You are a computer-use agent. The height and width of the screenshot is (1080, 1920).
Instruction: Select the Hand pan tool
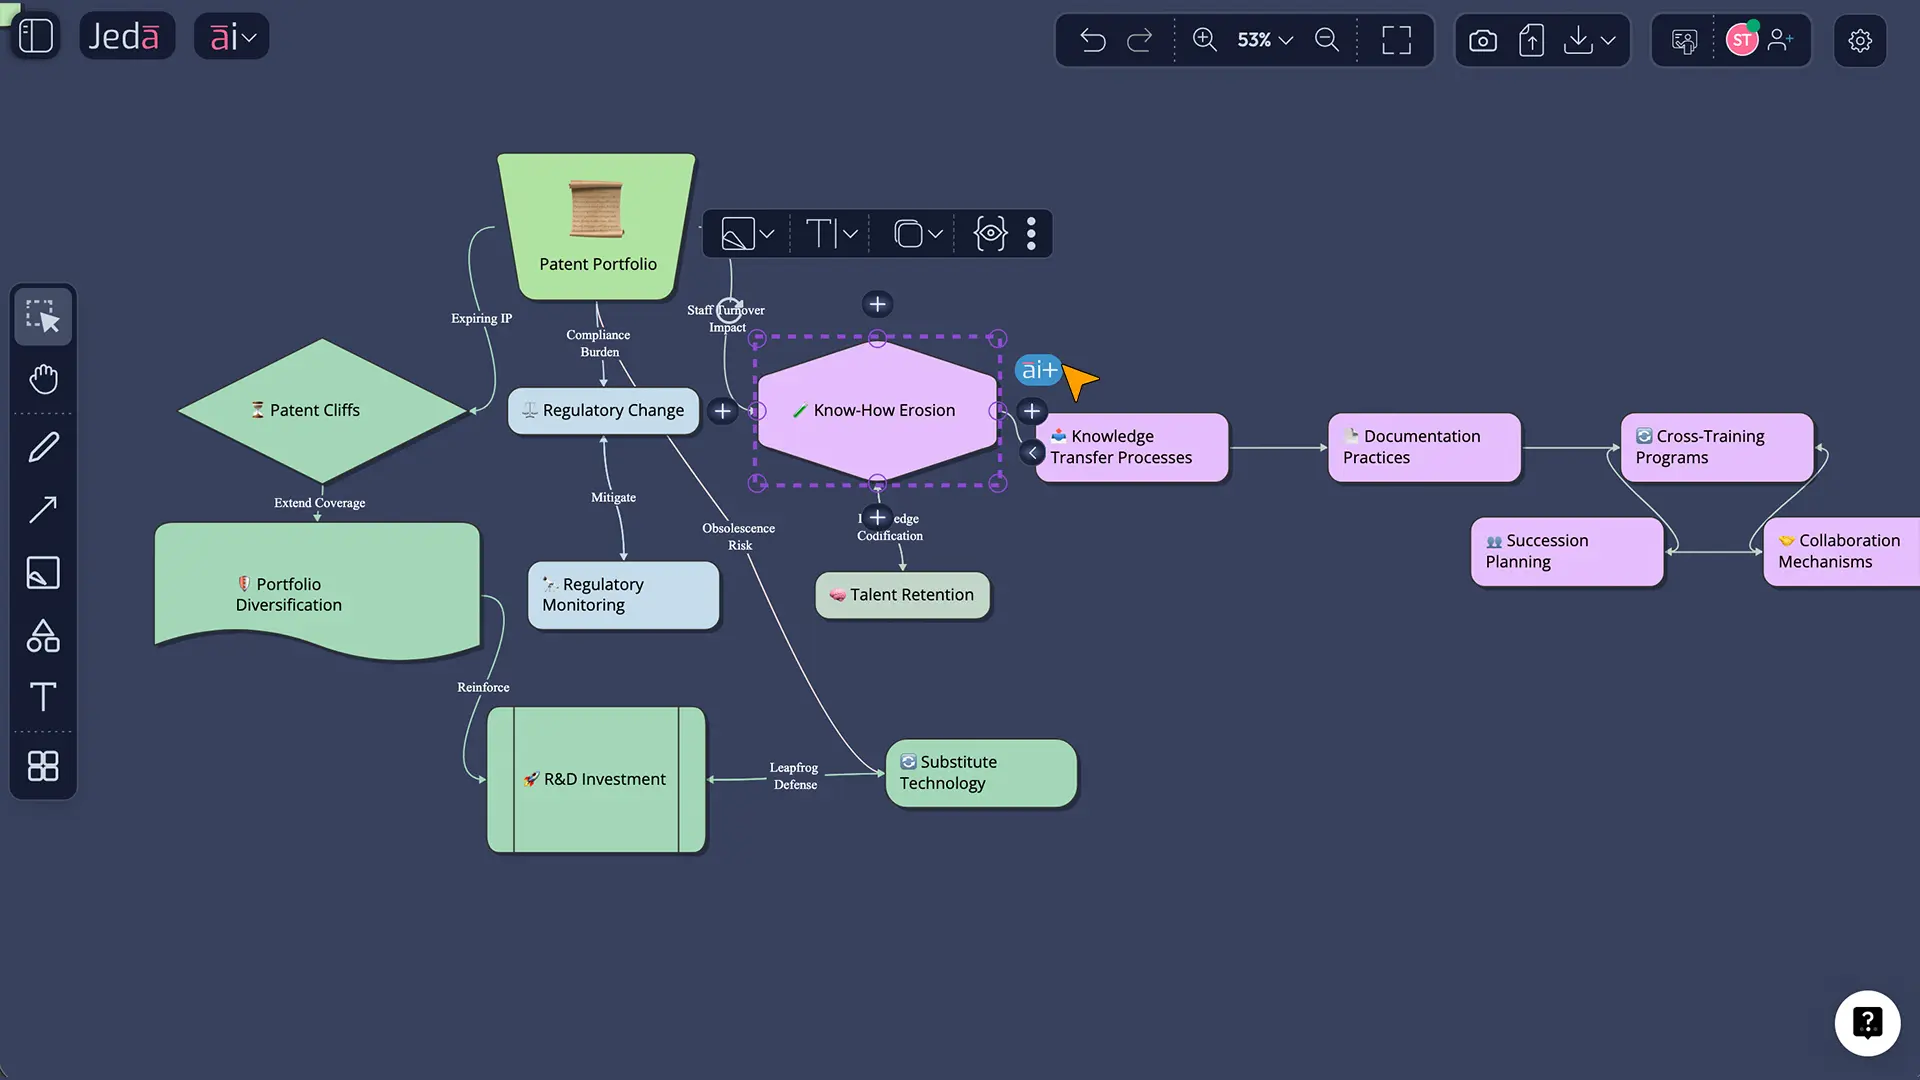pos(43,379)
